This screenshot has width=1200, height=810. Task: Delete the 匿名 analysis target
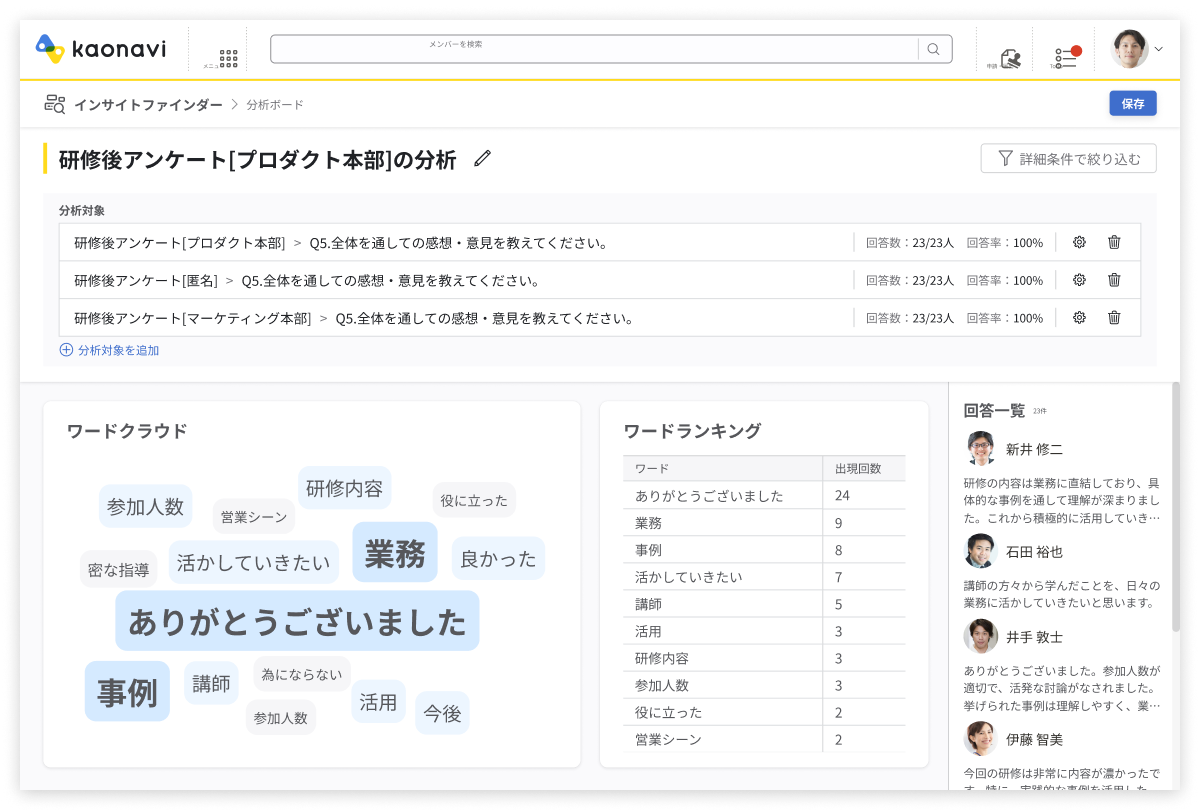click(x=1114, y=280)
